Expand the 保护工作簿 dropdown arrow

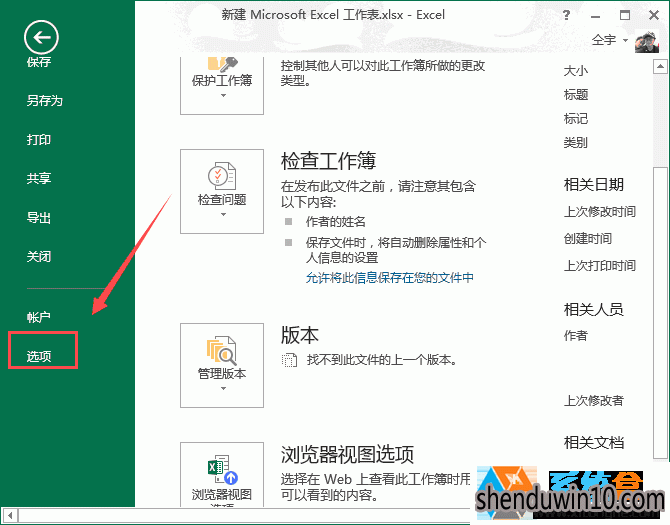(x=223, y=96)
